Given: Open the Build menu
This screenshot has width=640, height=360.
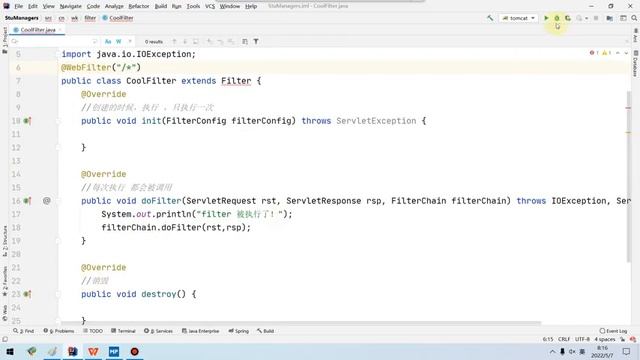Looking at the screenshot, I should click(160, 6).
